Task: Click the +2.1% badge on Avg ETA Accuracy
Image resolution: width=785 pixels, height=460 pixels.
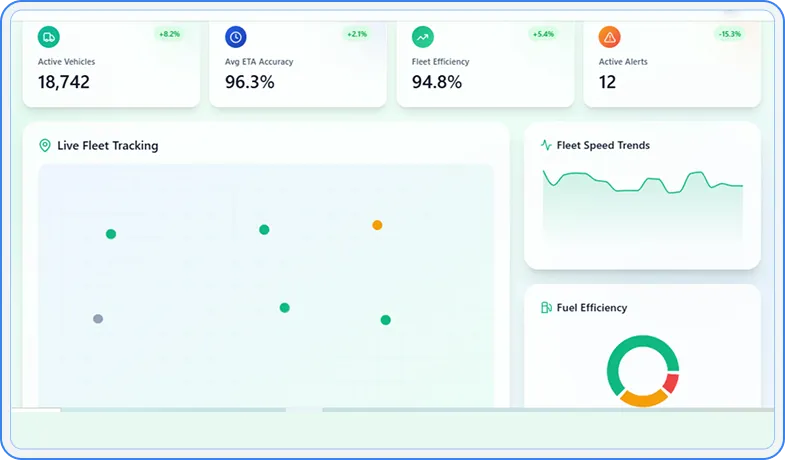Action: [356, 34]
